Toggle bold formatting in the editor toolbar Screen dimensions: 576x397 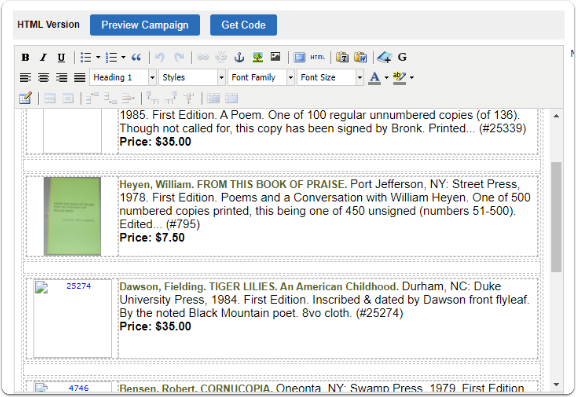(25, 58)
